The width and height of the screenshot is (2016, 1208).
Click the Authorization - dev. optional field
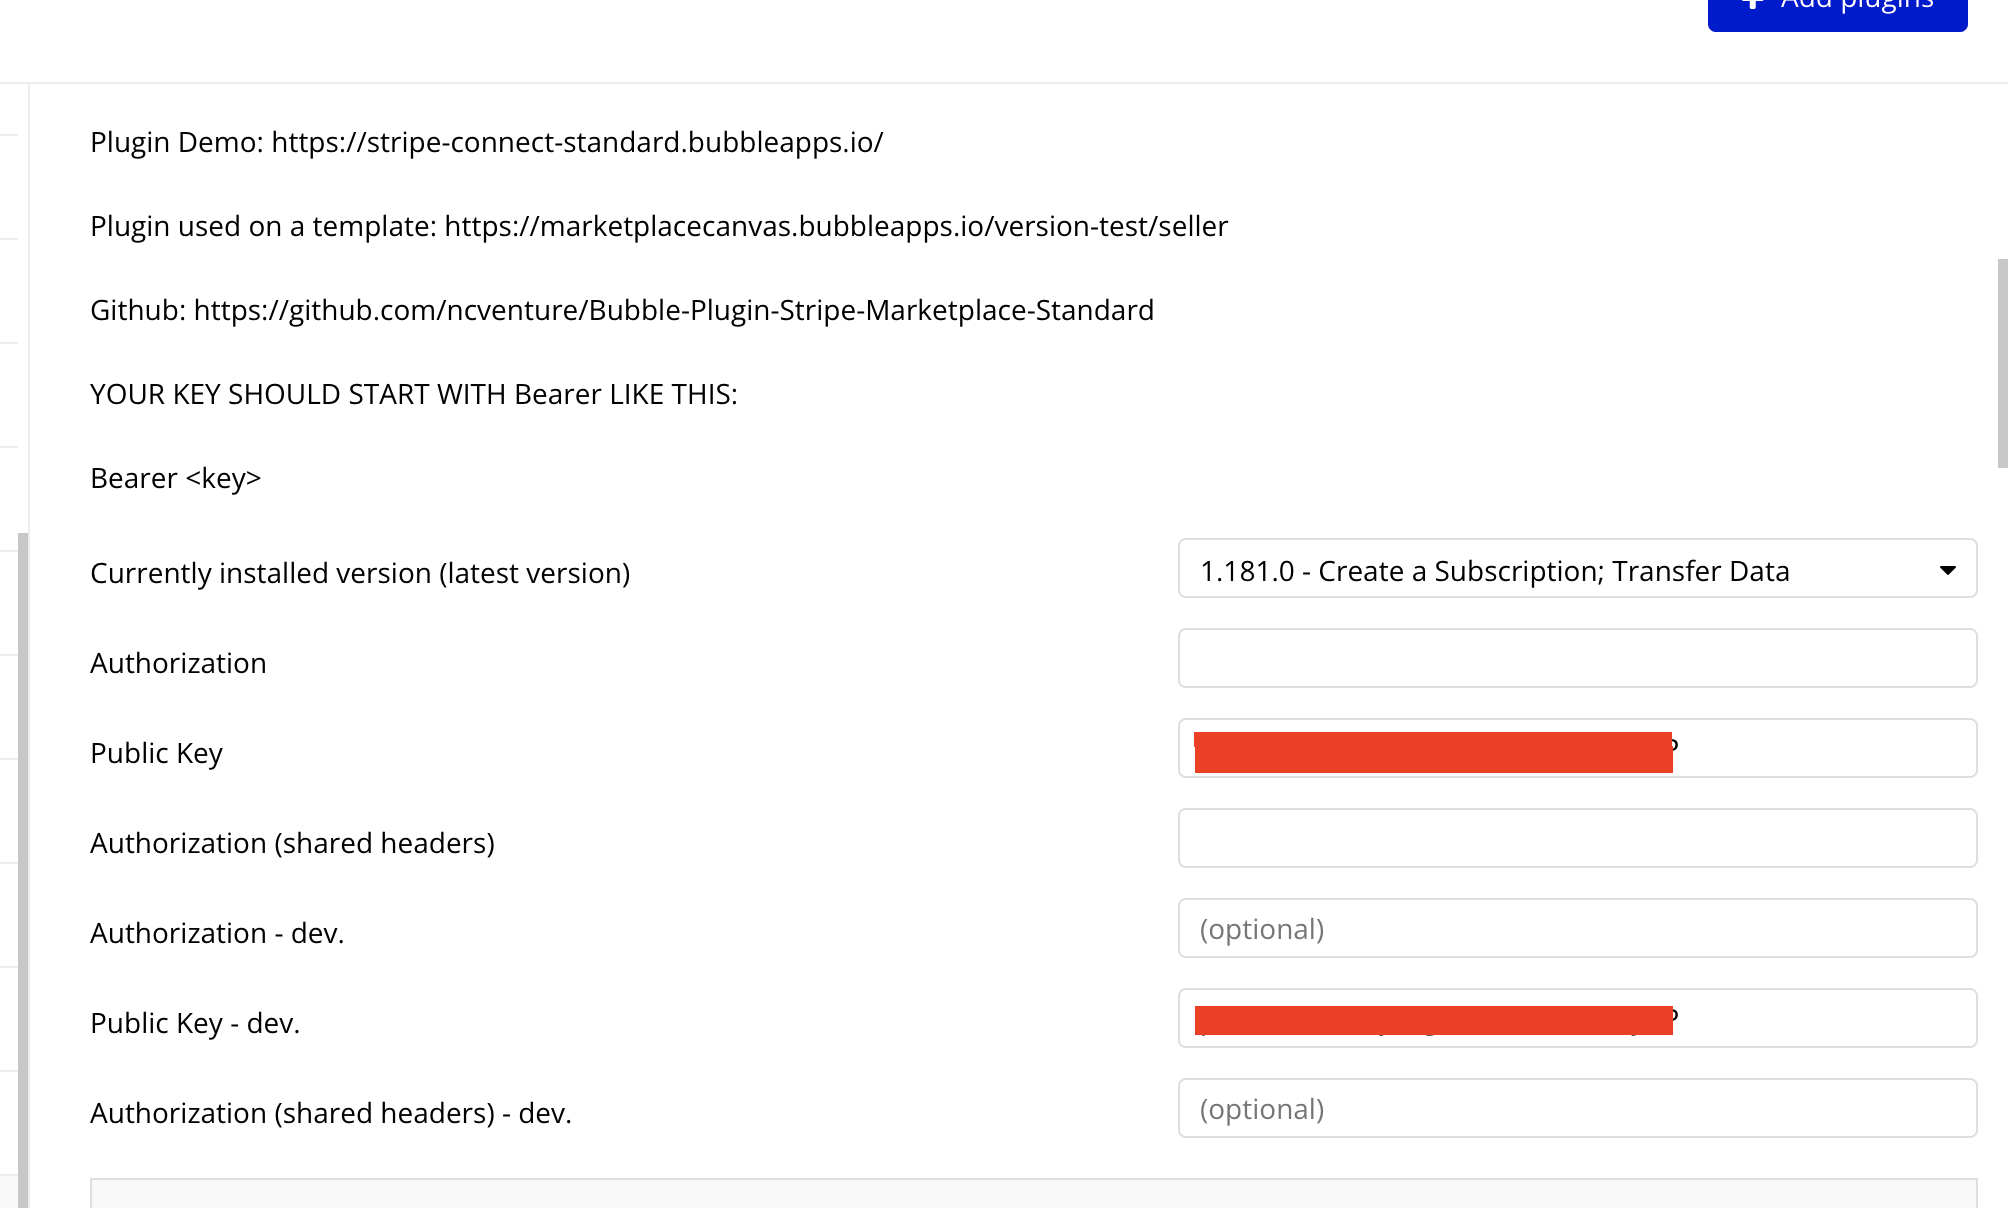(x=1577, y=928)
